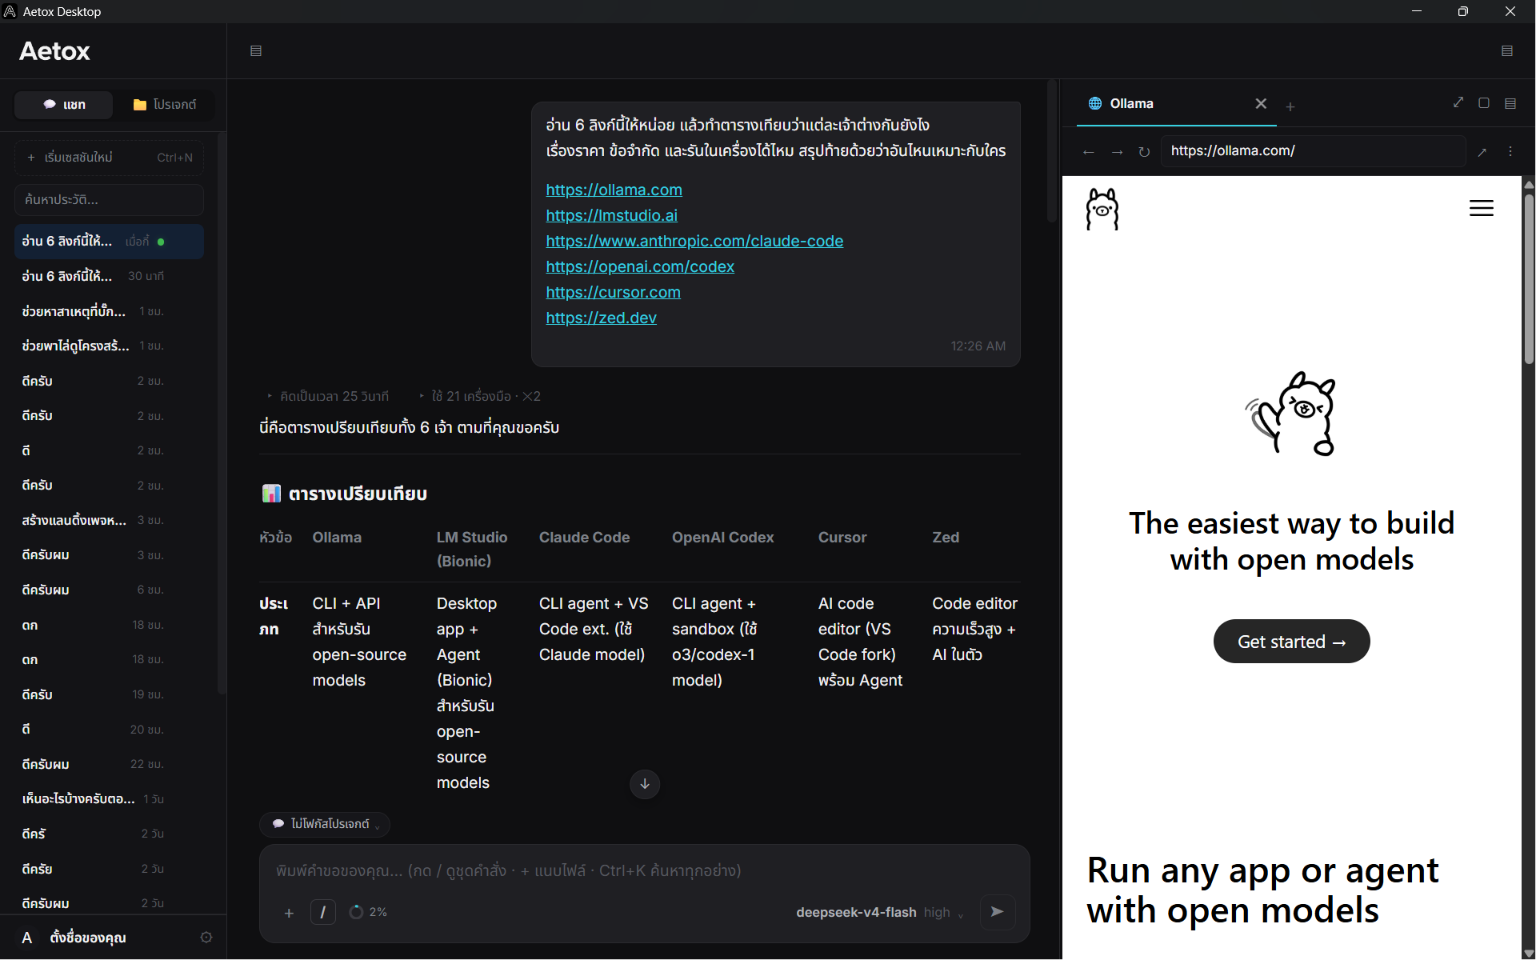The width and height of the screenshot is (1536, 960).
Task: Click the LM Studio (Bionic) column header
Action: tap(472, 550)
